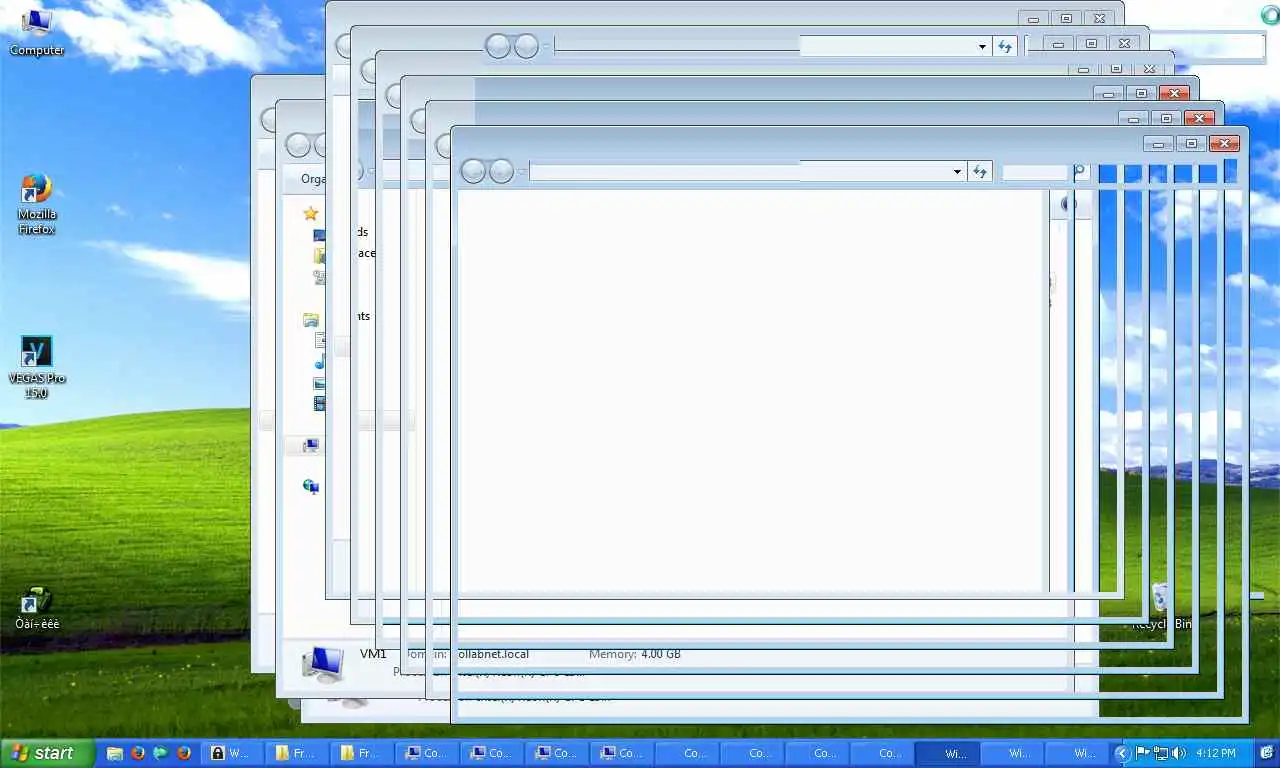The height and width of the screenshot is (768, 1280).
Task: Open the VEGAS Pro 15.0 desktop shortcut
Action: click(36, 367)
